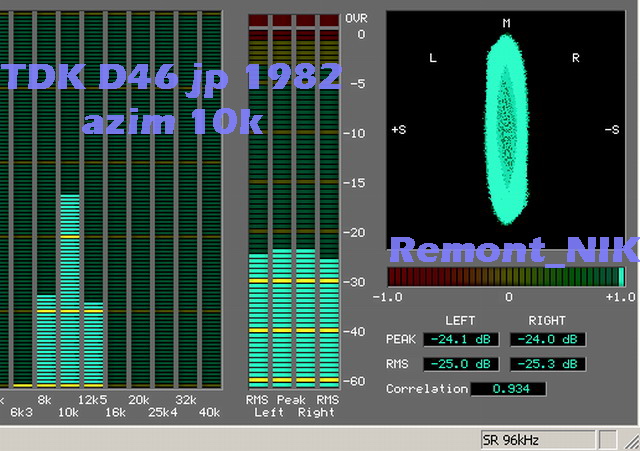Click the M label atop the vectorscope

(x=507, y=23)
